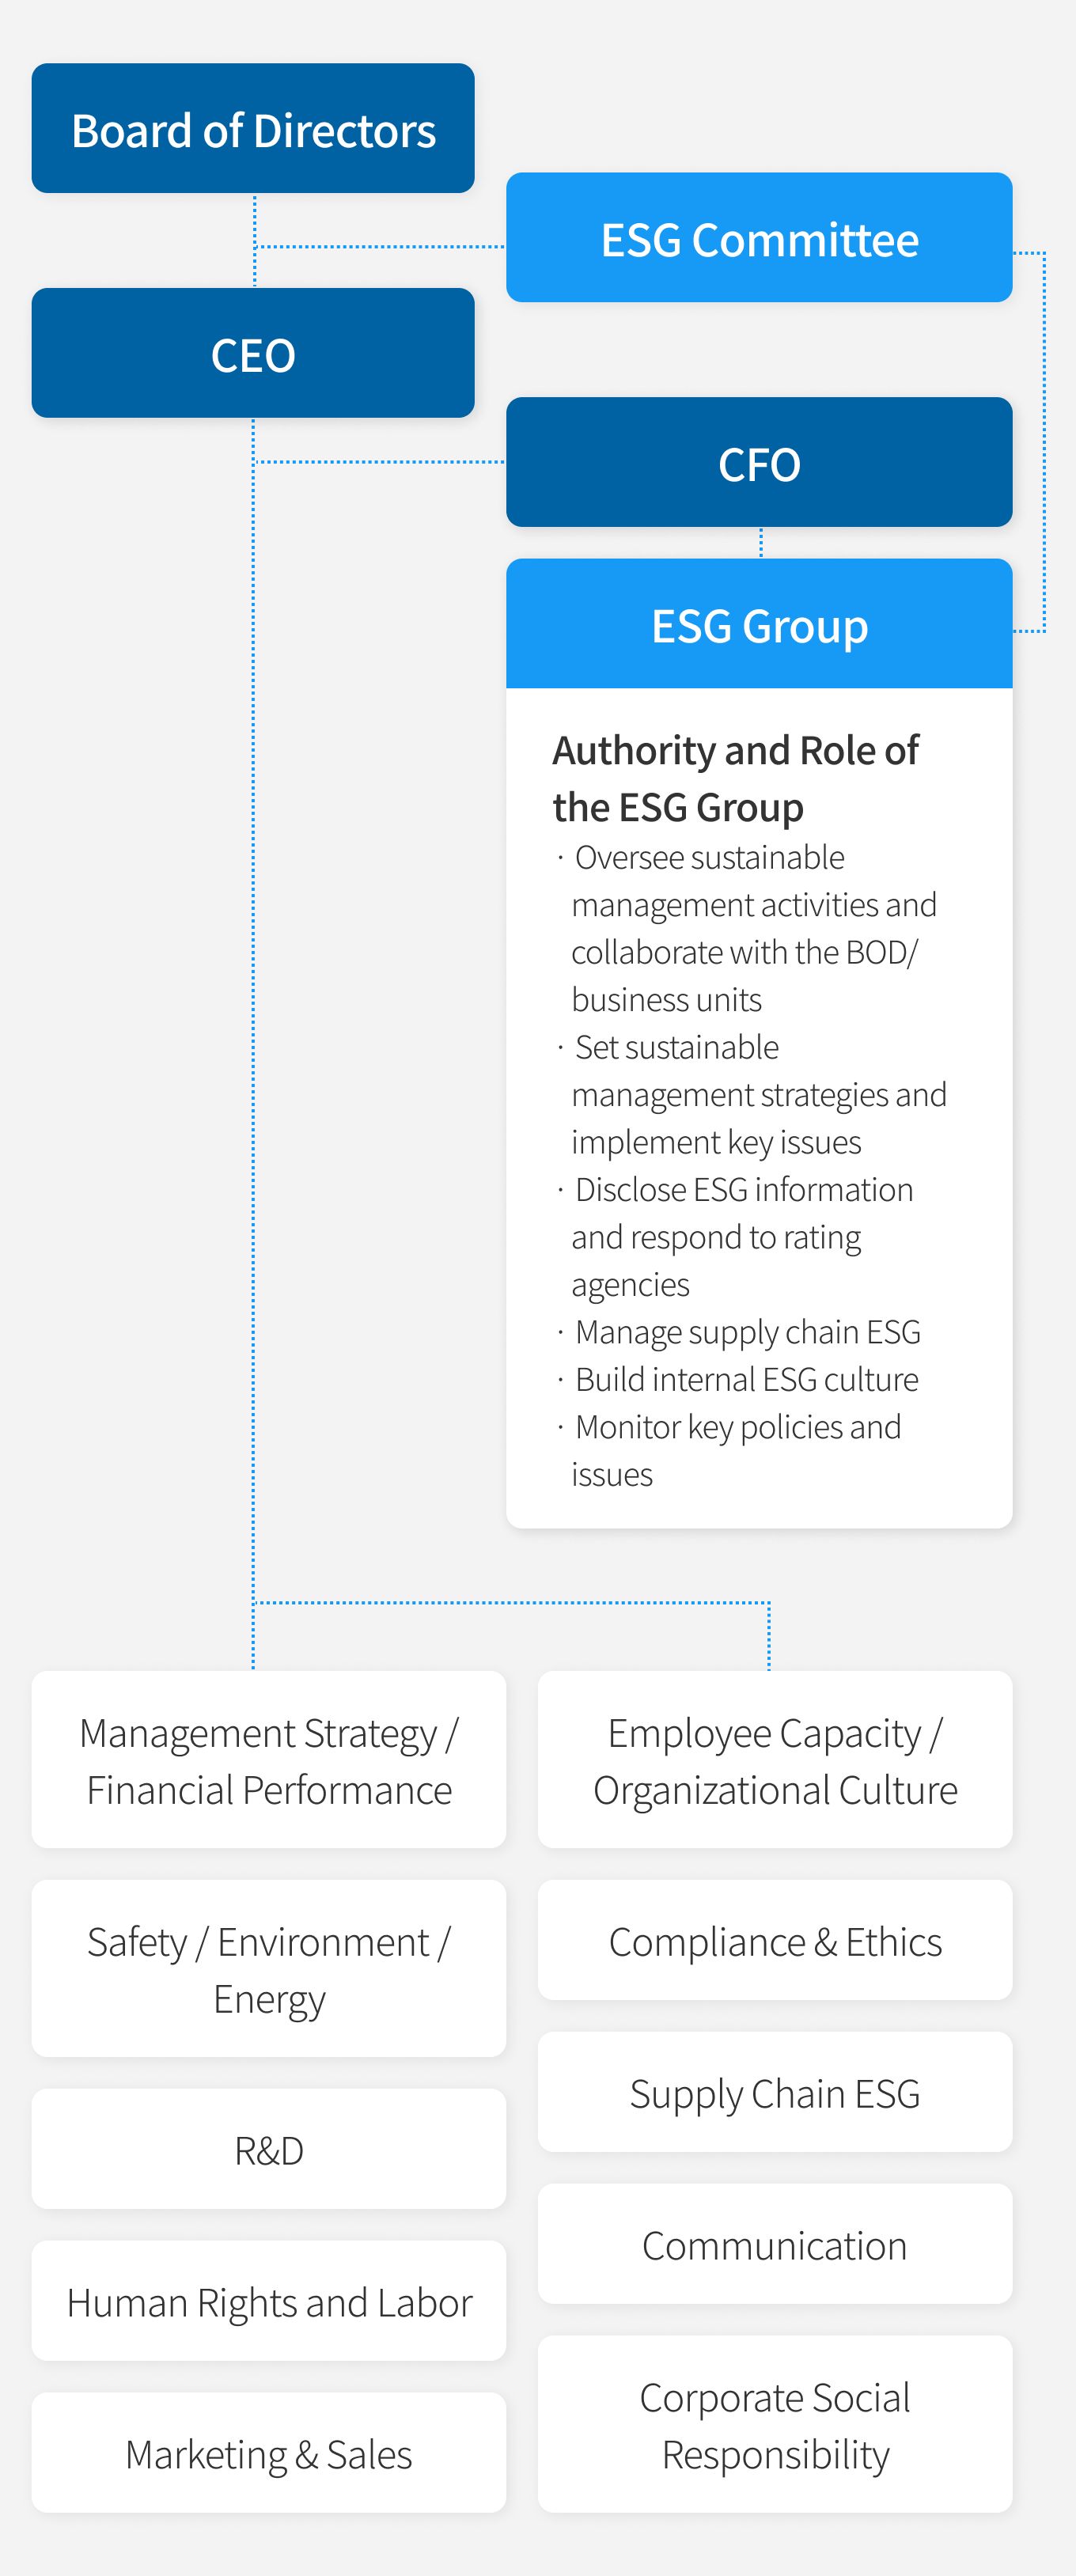Click the R&D card
The width and height of the screenshot is (1076, 2576).
point(269,2149)
